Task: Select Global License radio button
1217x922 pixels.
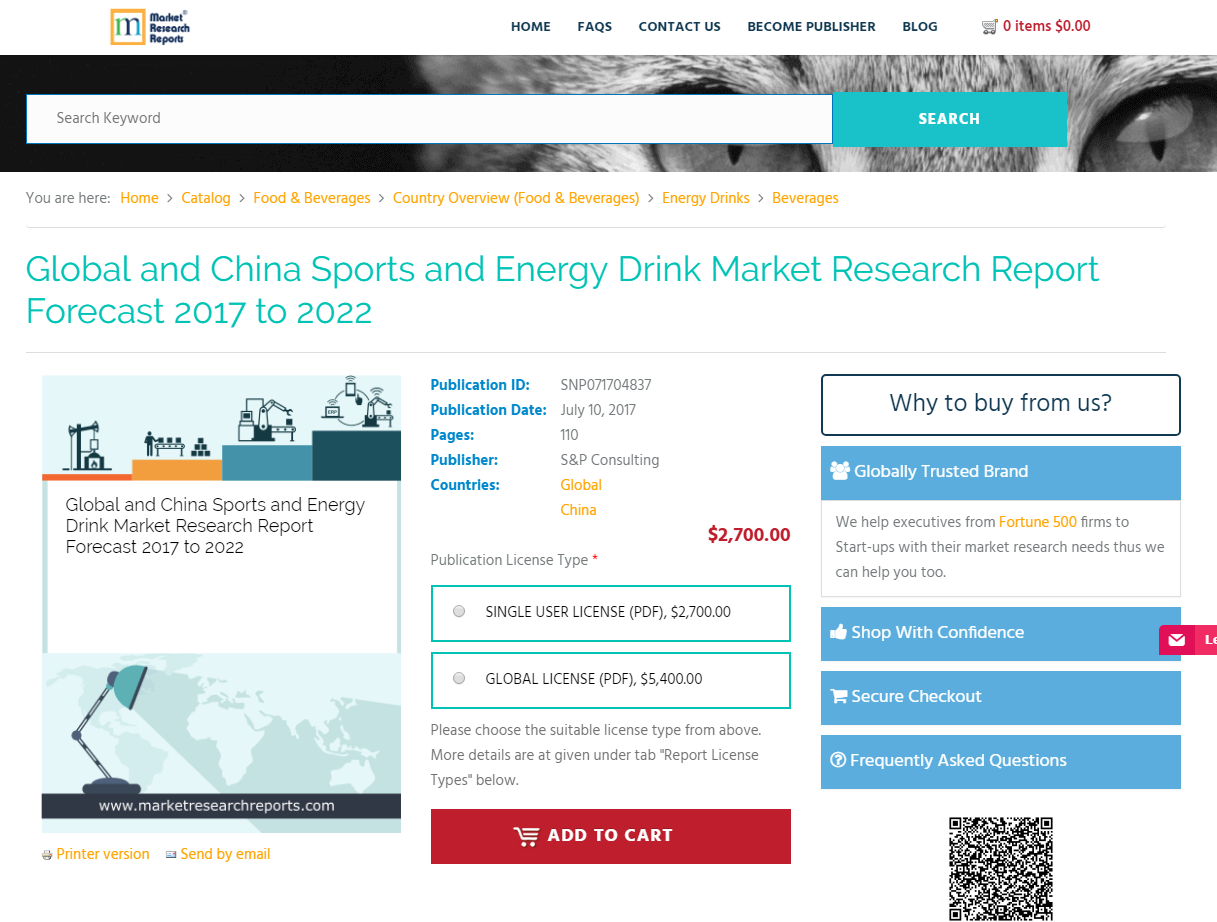Action: (x=459, y=678)
